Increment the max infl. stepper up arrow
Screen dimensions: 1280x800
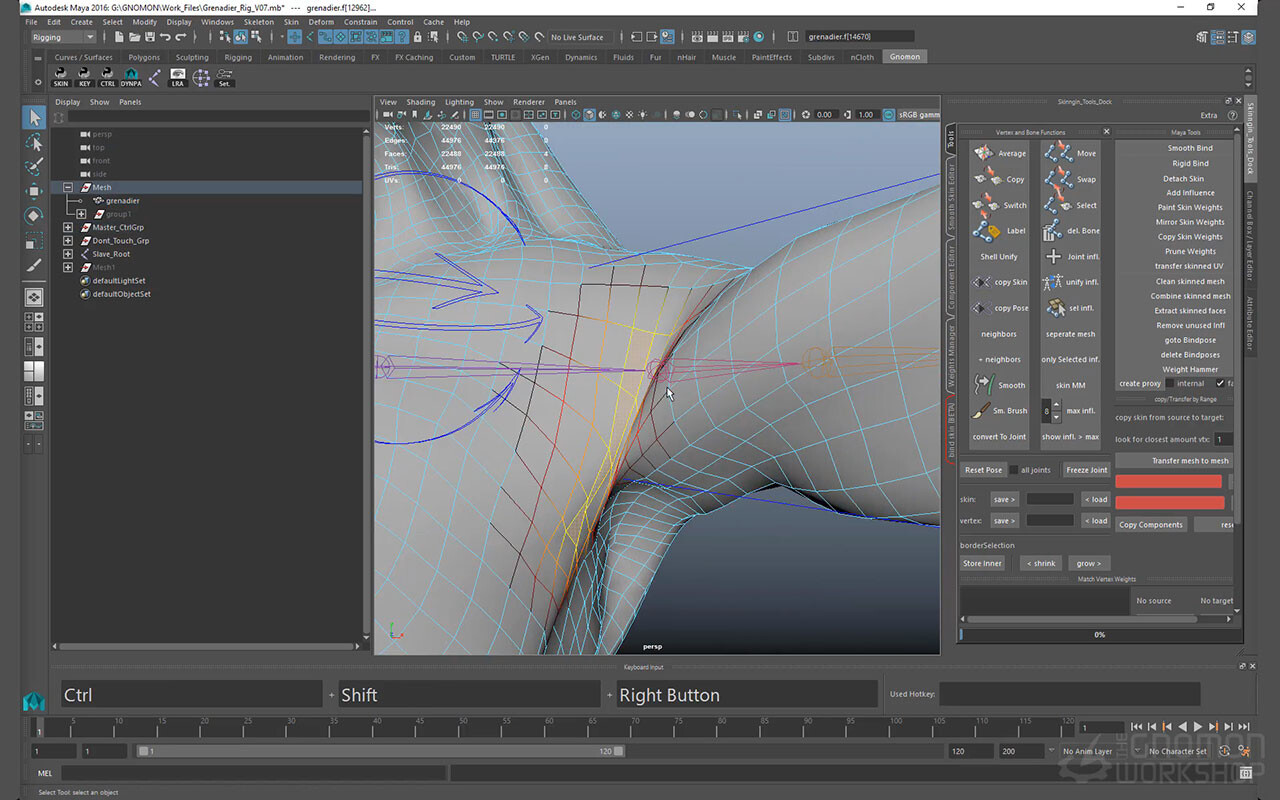click(x=1057, y=405)
